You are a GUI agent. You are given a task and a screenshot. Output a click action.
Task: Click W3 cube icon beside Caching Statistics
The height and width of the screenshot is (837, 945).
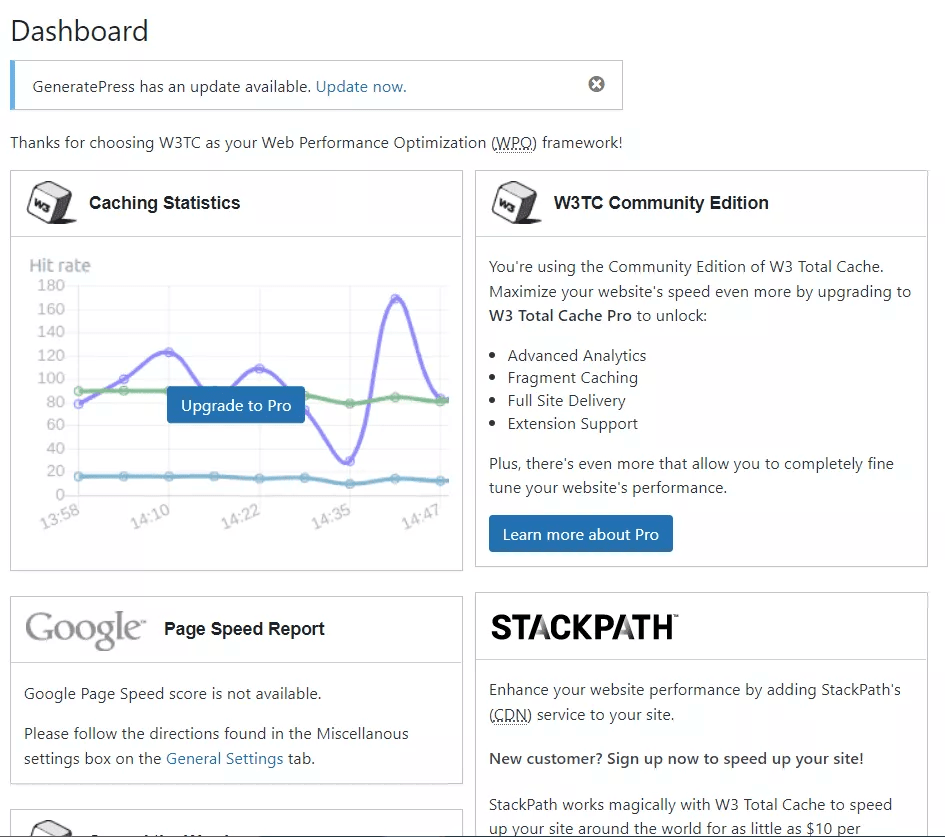pos(51,202)
